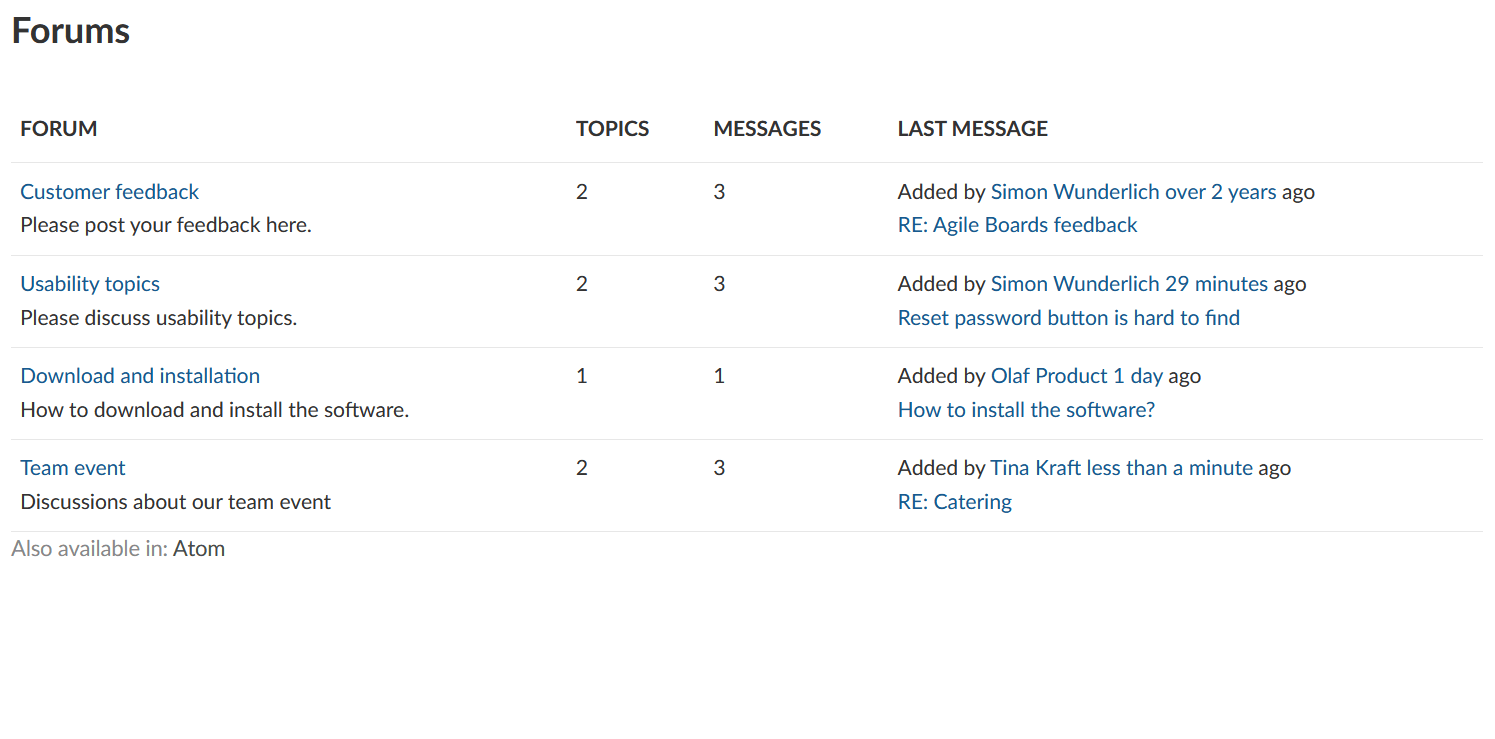Subscribe via the Atom feed link
The height and width of the screenshot is (739, 1495).
tap(199, 548)
